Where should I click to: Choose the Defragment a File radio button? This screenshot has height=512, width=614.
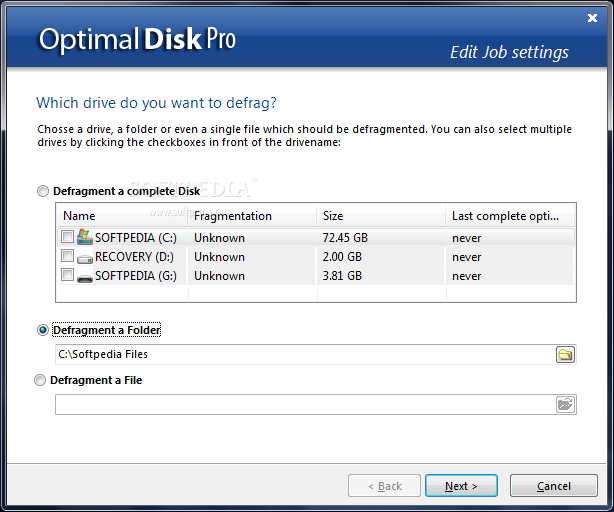tap(40, 380)
